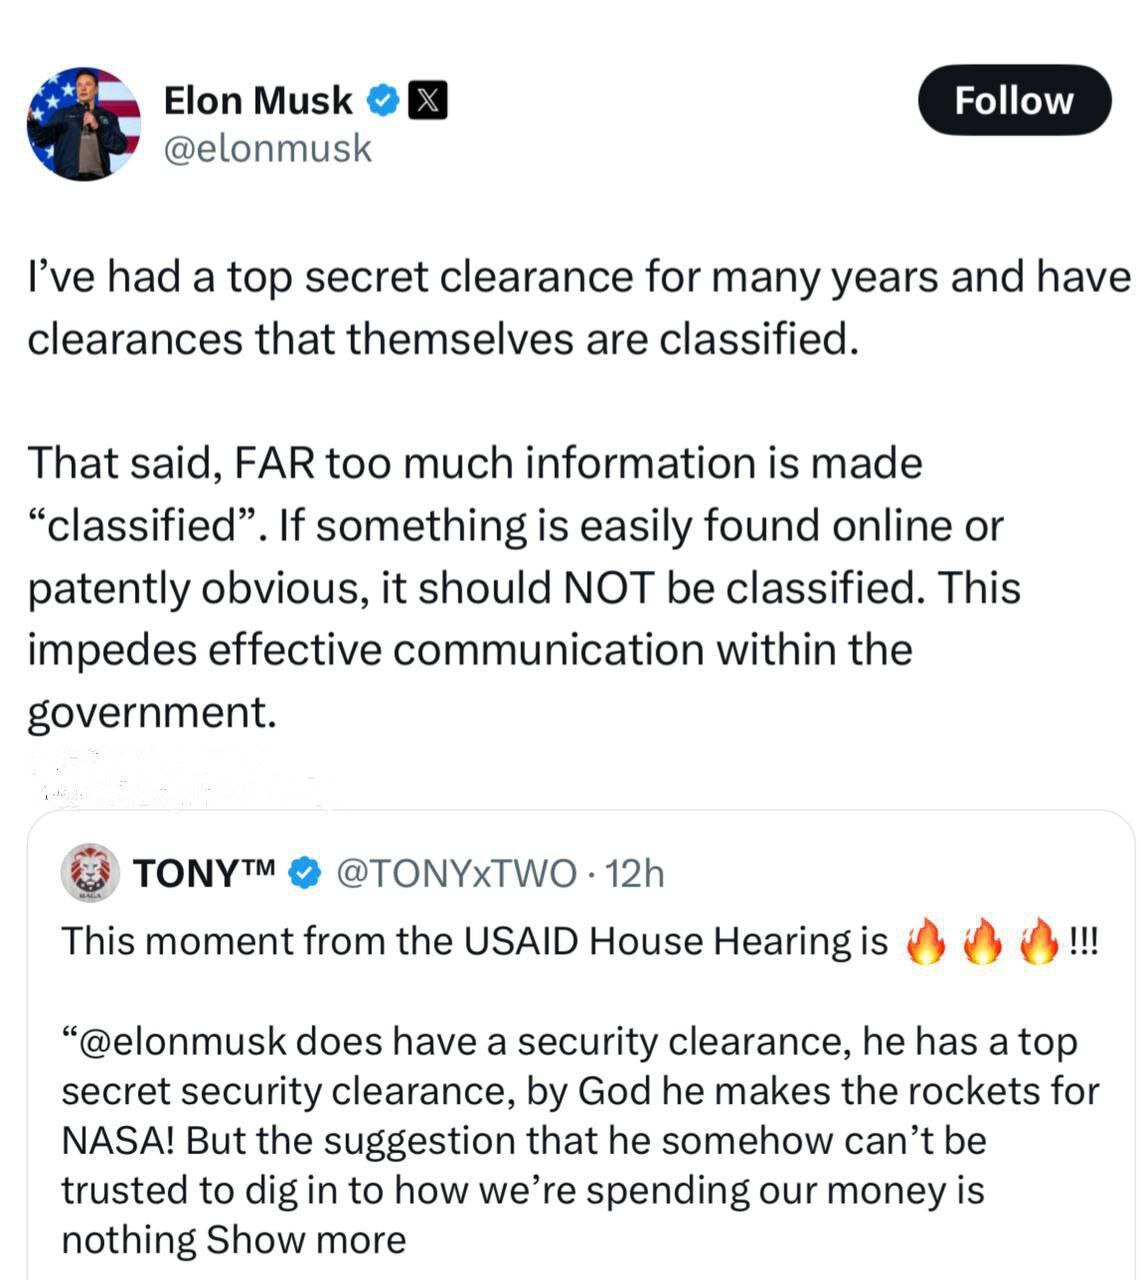Image resolution: width=1144 pixels, height=1280 pixels.
Task: Click the Follow button
Action: (x=1014, y=100)
